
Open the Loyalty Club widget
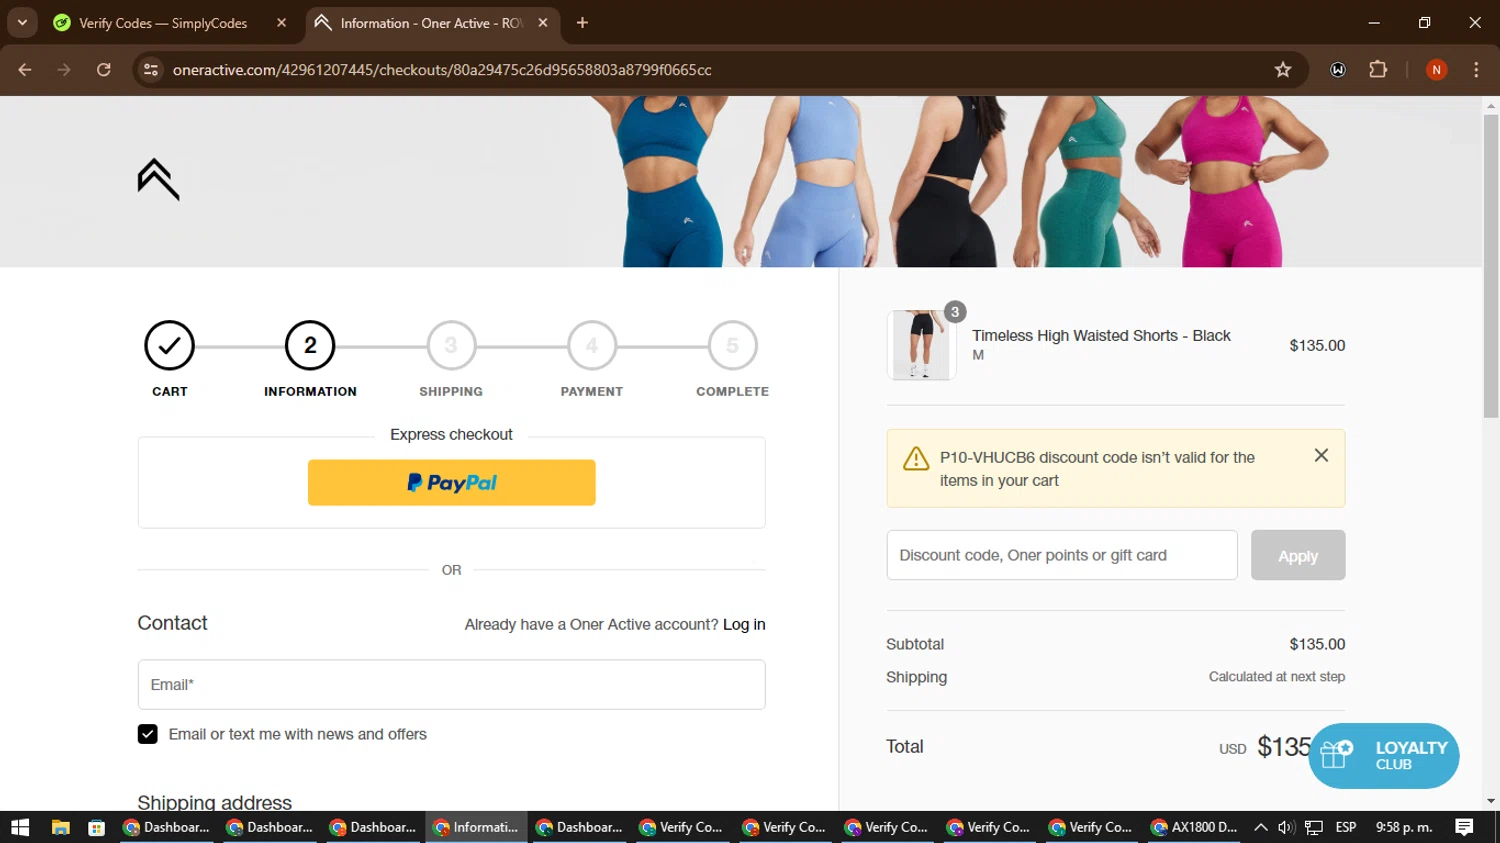tap(1384, 756)
